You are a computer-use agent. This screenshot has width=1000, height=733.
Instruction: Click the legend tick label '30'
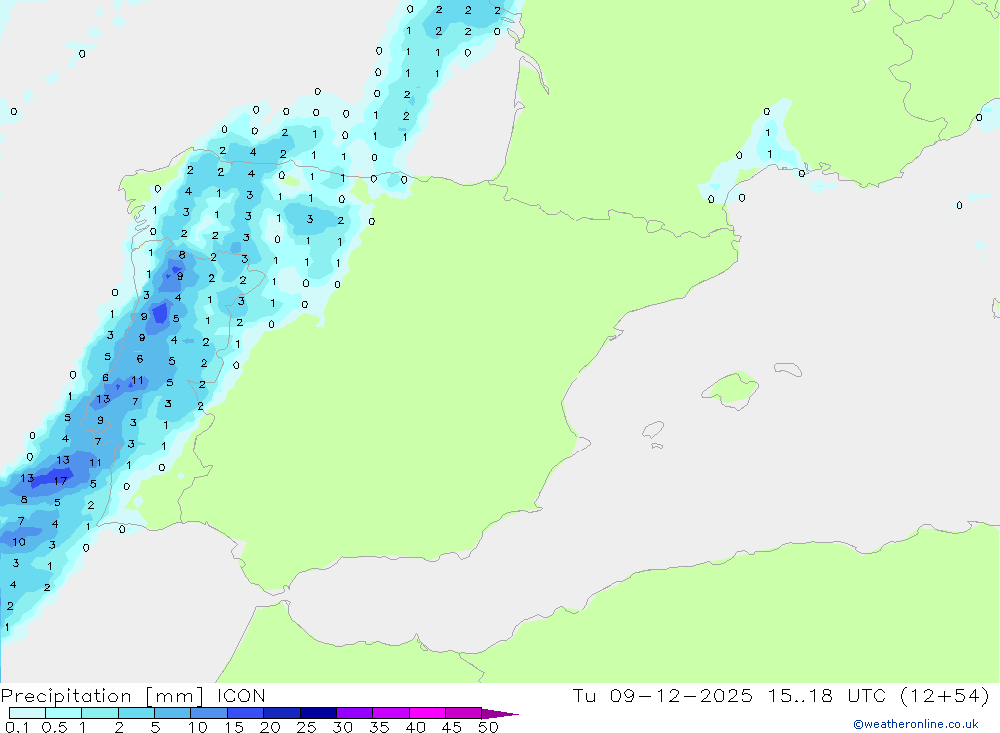pyautogui.click(x=343, y=727)
